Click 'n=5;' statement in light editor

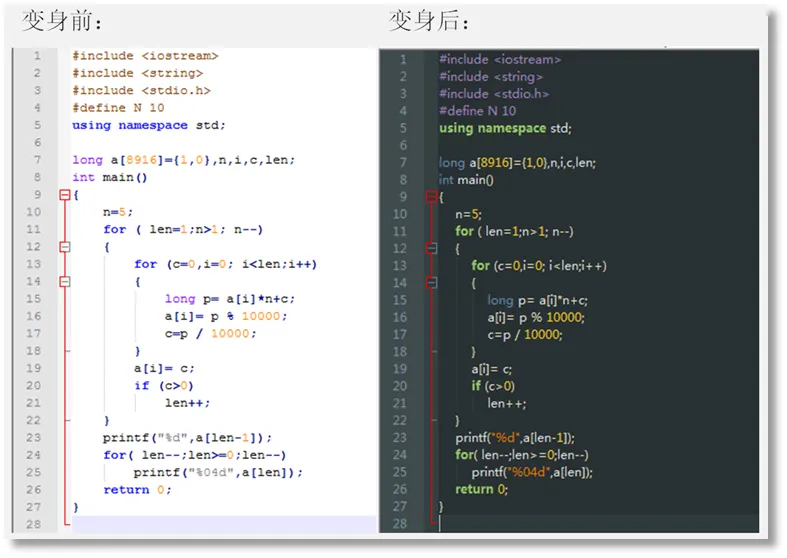coord(118,212)
